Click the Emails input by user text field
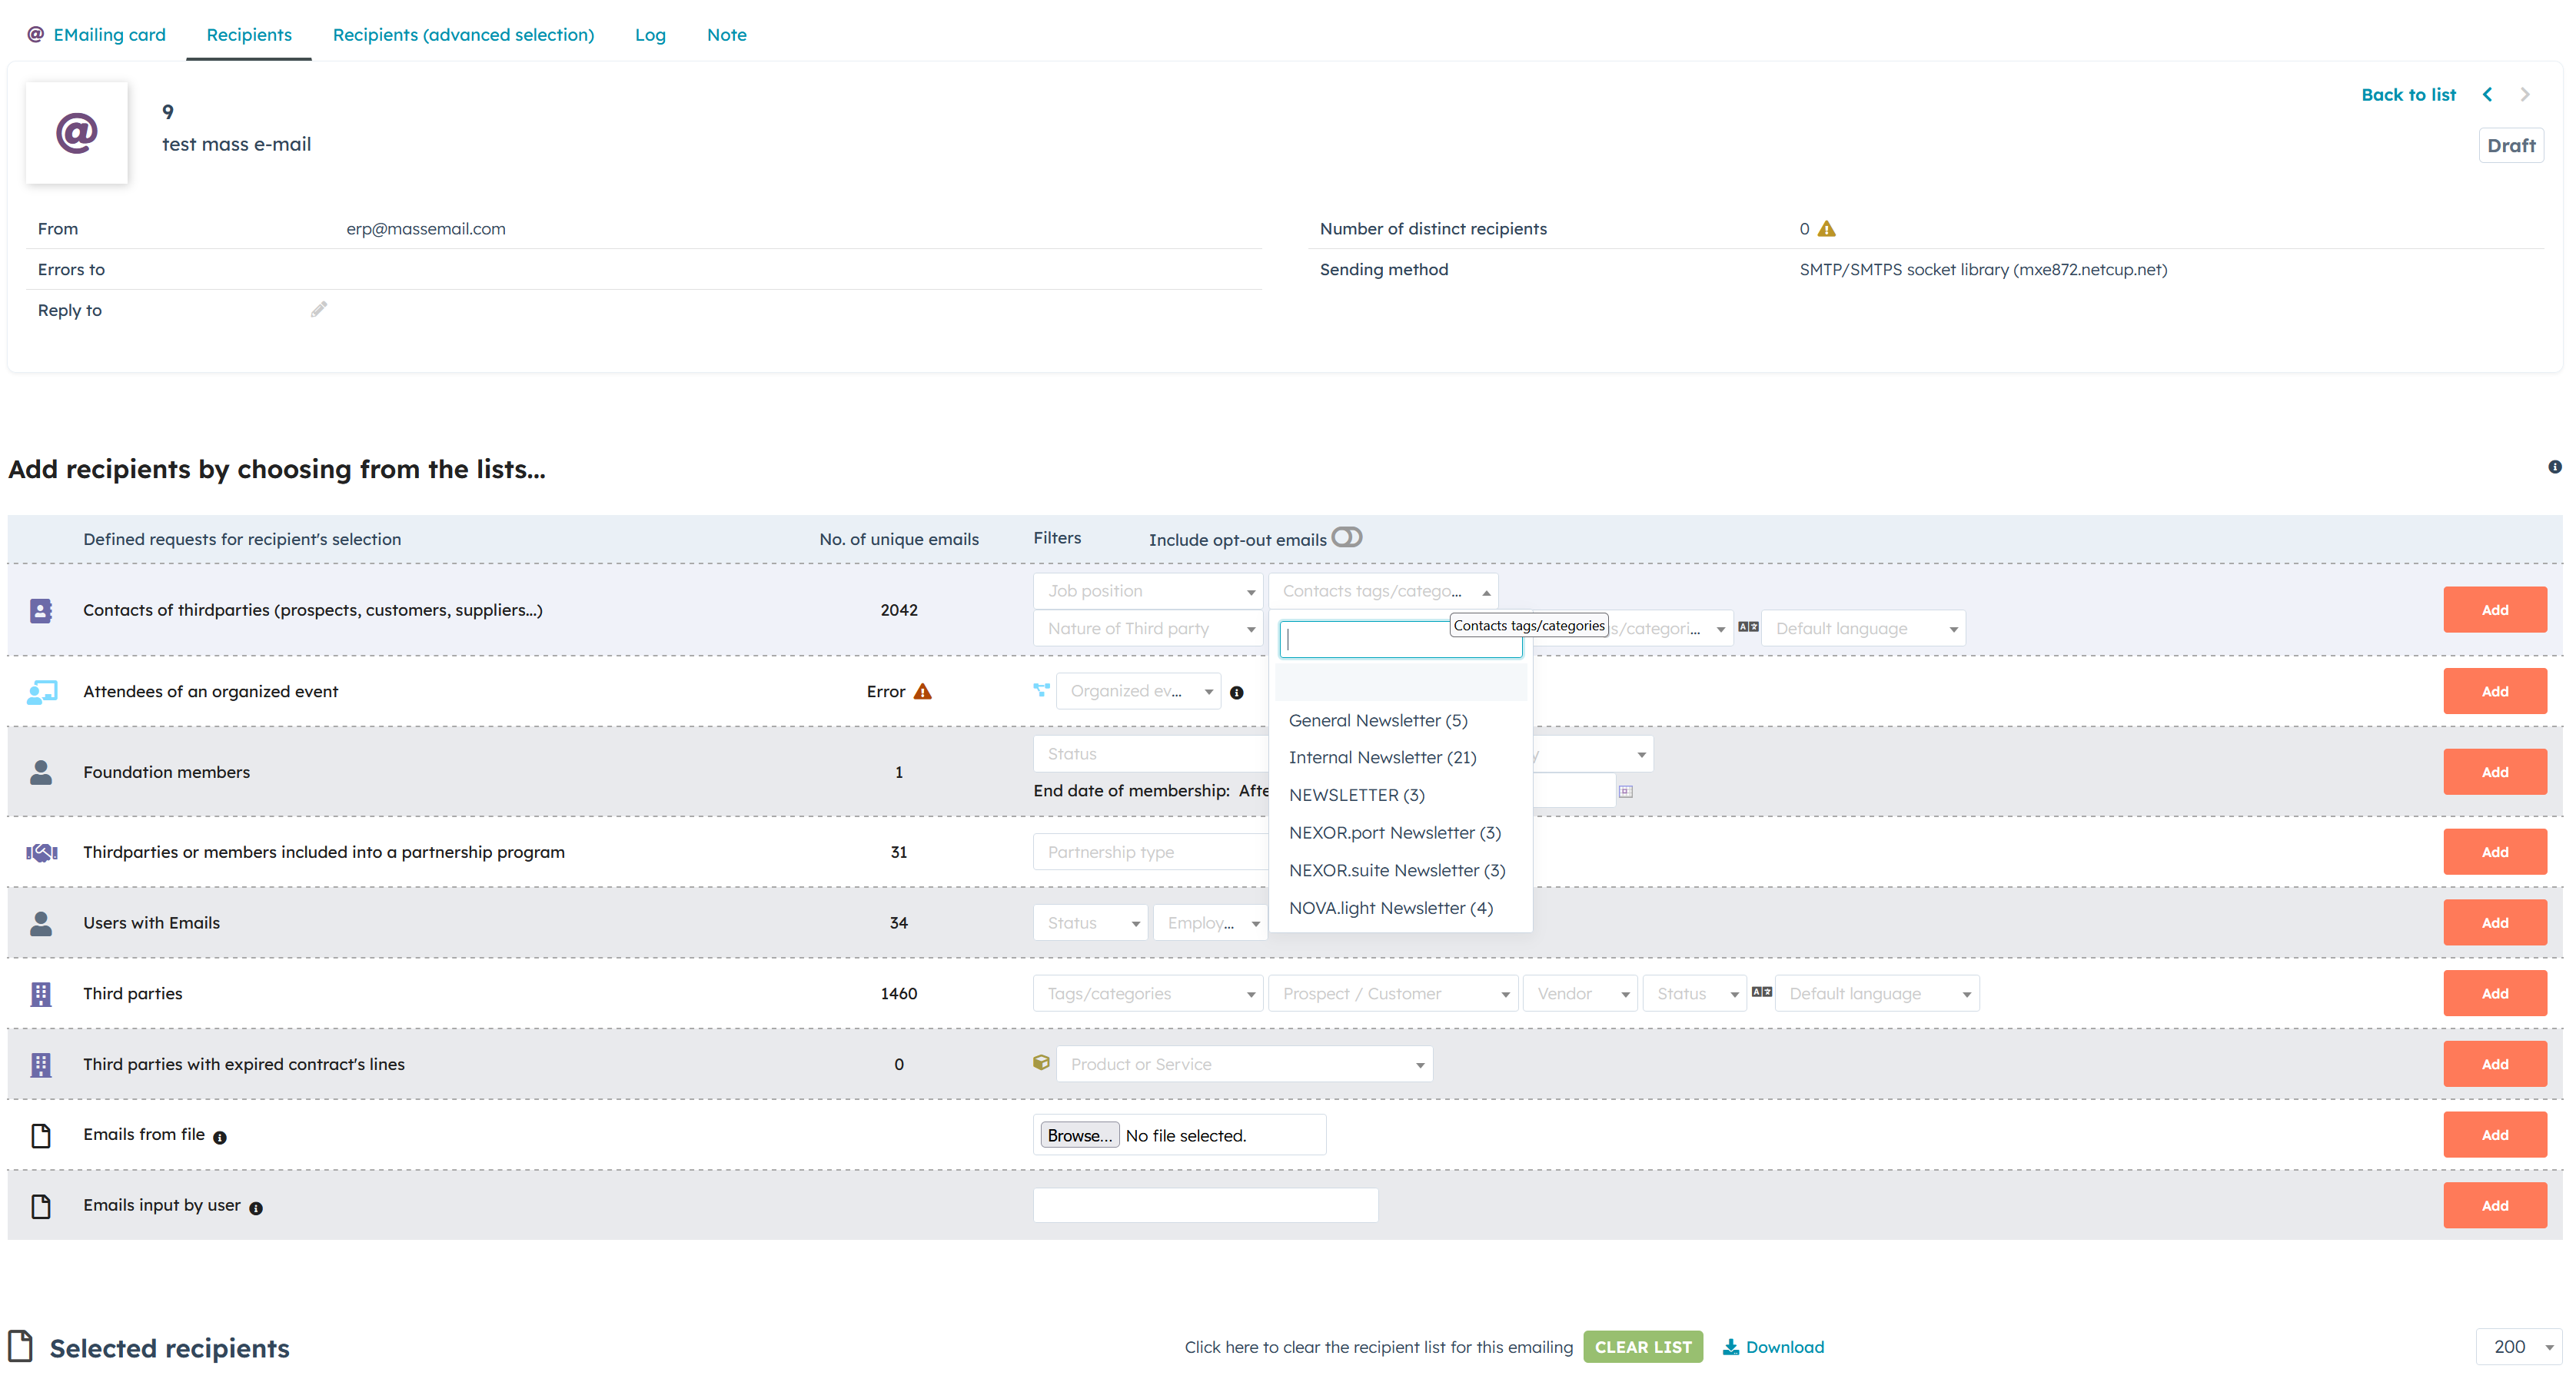This screenshot has height=1379, width=2576. [1205, 1205]
